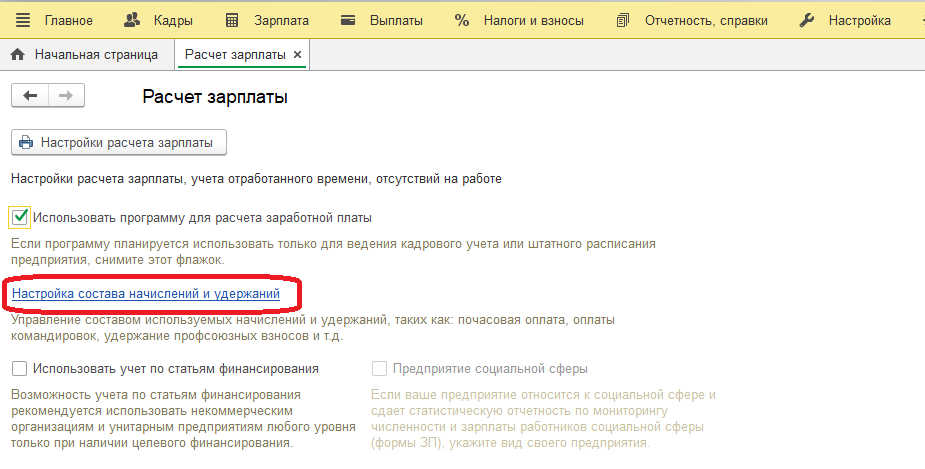Switch to Начальная страница tab
Viewport: 925px width, 469px height.
click(97, 54)
